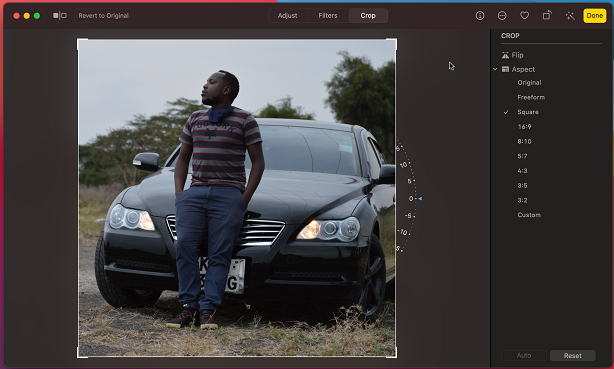
Task: Click the red close window button
Action: (16, 16)
